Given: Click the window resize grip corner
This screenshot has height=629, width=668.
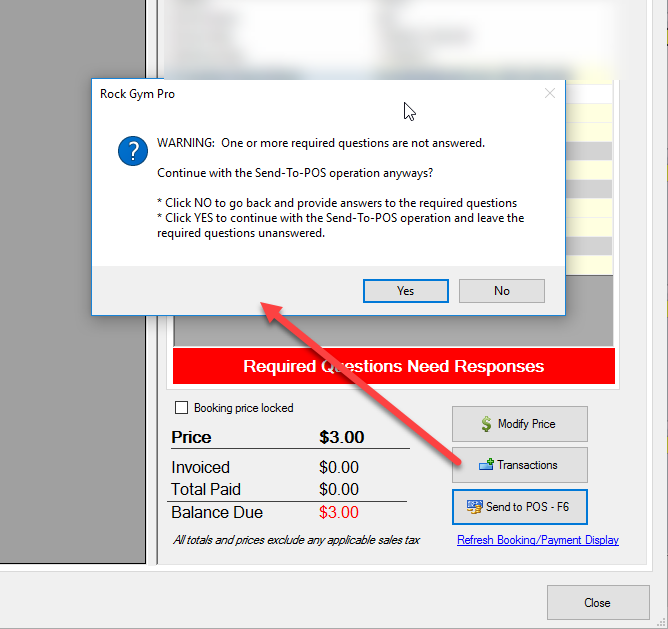Looking at the screenshot, I should pos(662,623).
